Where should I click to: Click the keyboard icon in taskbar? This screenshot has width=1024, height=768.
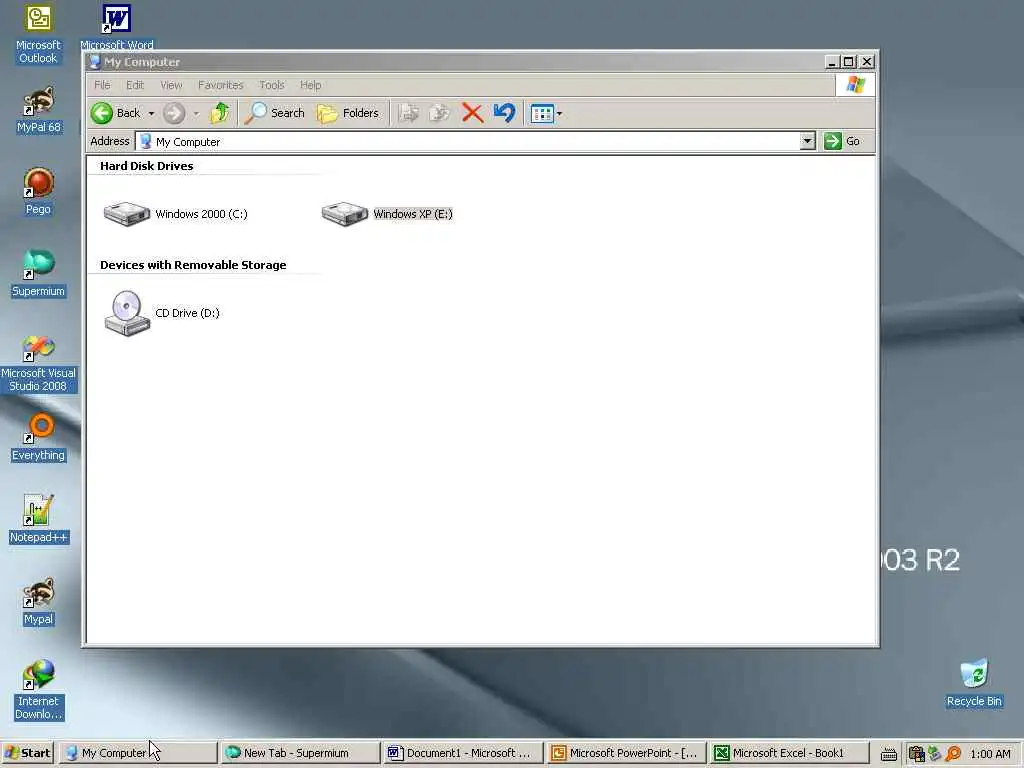click(x=888, y=754)
